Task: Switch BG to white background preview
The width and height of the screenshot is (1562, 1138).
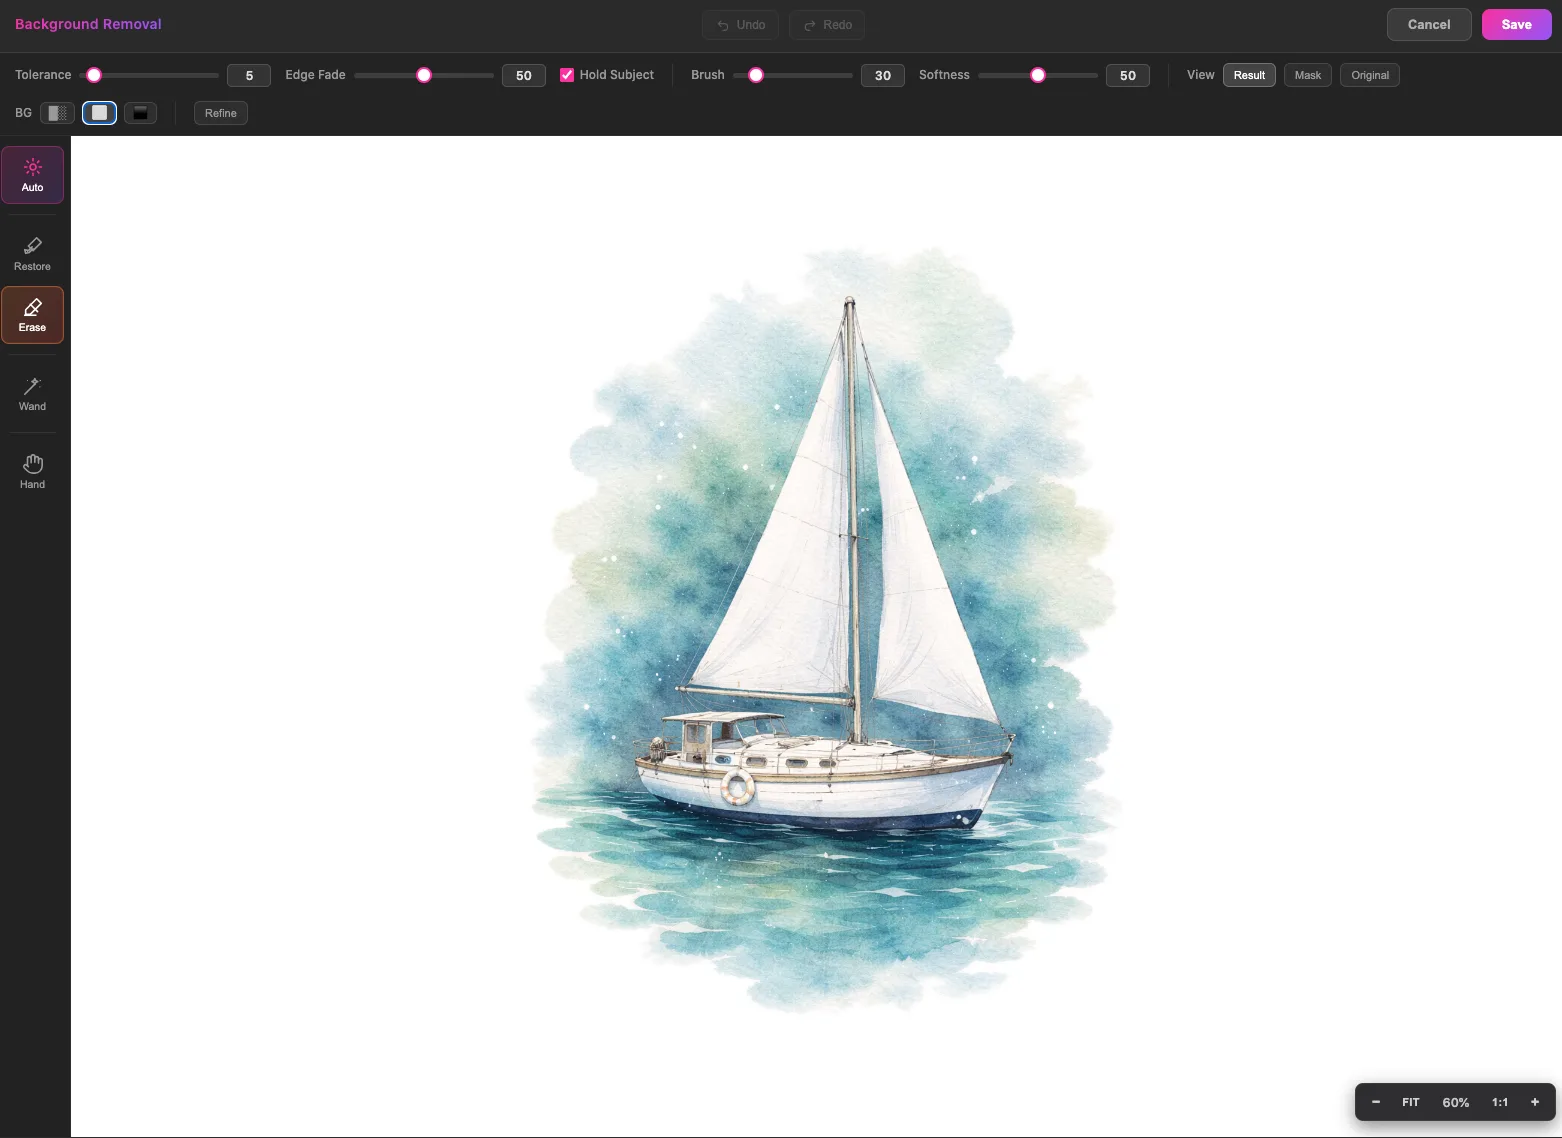Action: click(99, 113)
